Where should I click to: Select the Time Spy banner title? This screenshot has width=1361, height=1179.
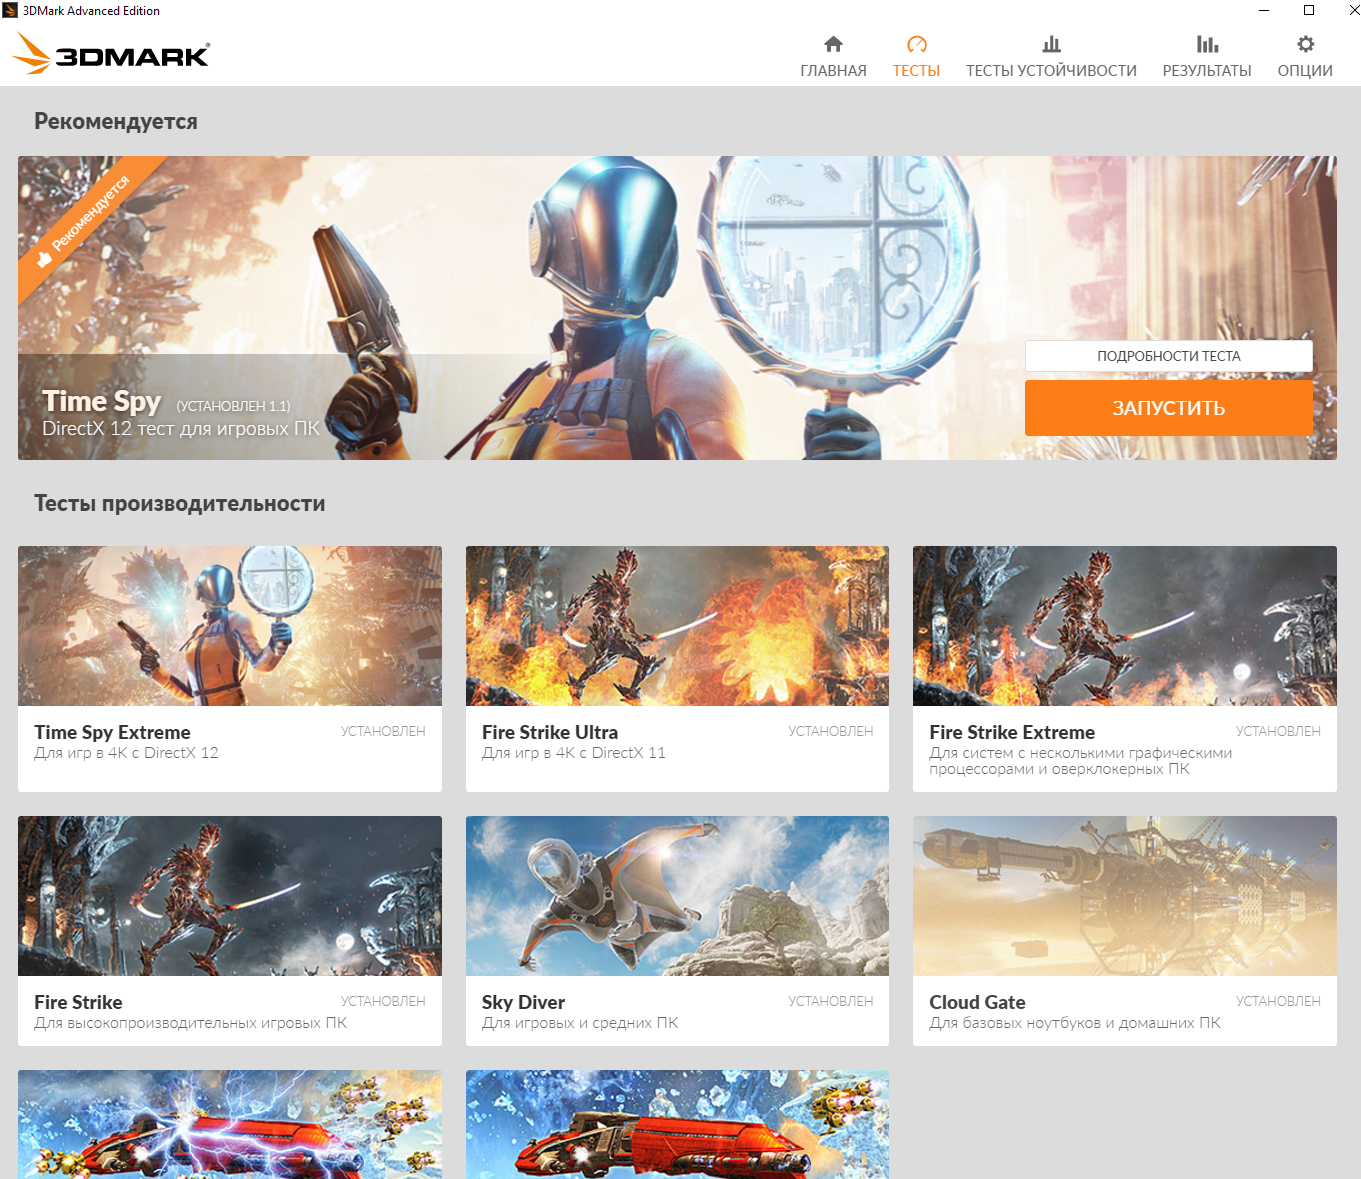pos(101,402)
